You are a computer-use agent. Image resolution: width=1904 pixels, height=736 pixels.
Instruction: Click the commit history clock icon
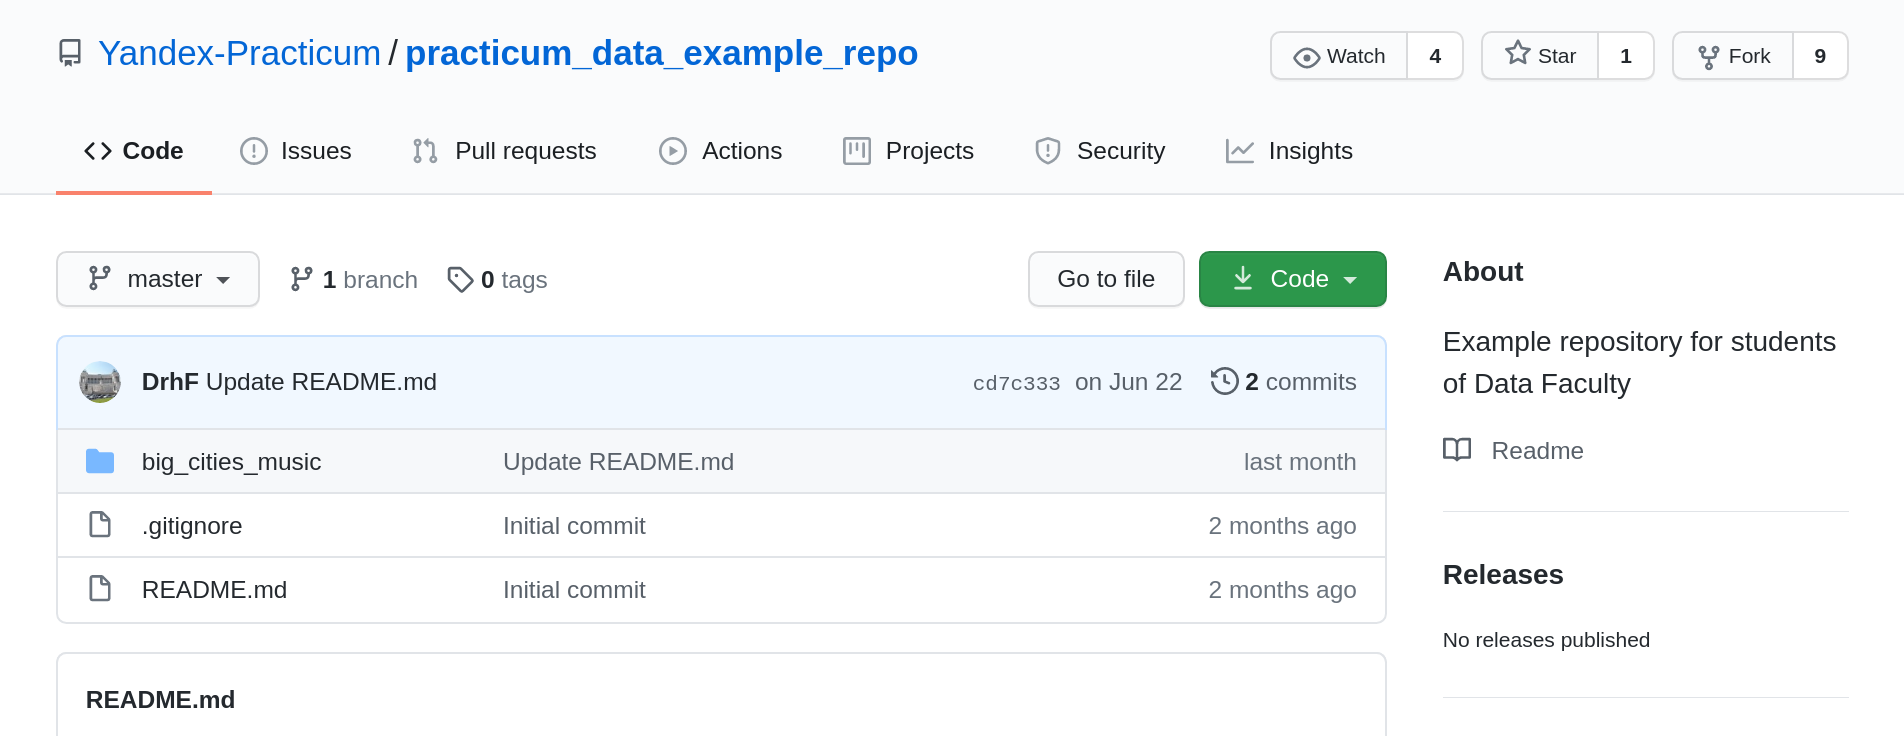click(x=1224, y=381)
